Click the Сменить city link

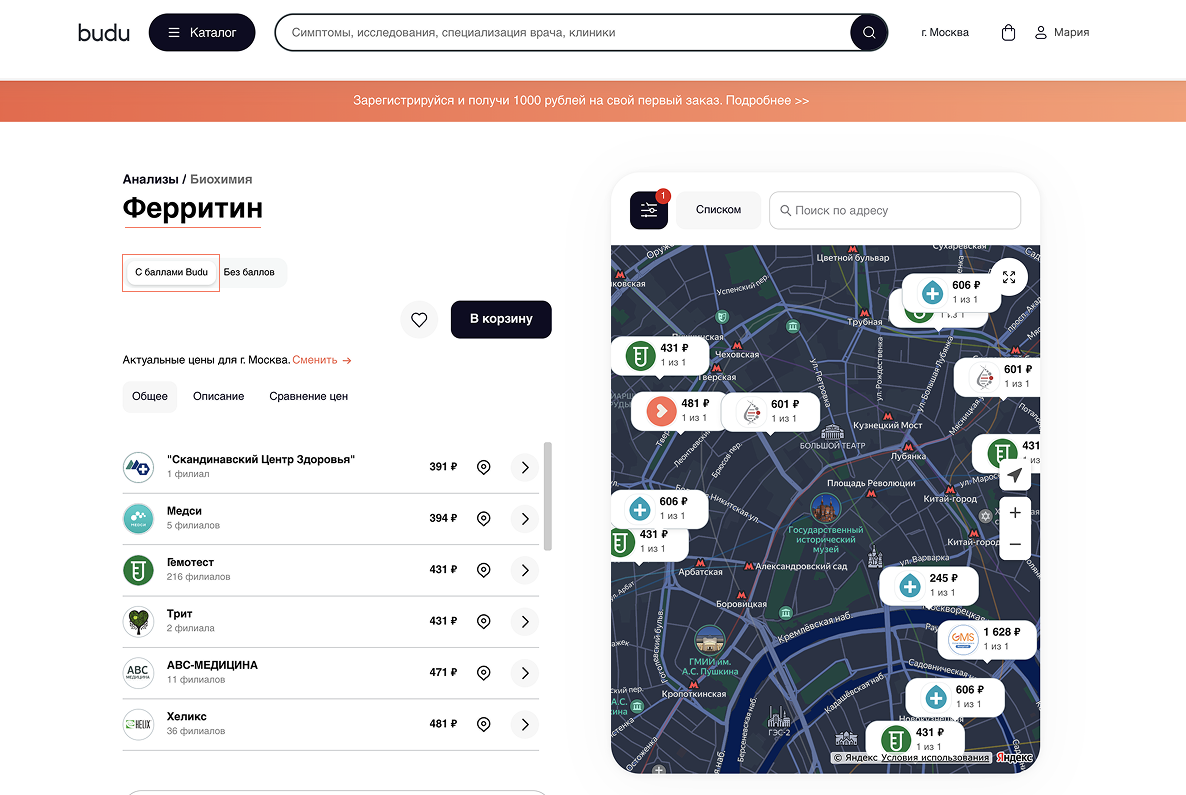click(322, 360)
